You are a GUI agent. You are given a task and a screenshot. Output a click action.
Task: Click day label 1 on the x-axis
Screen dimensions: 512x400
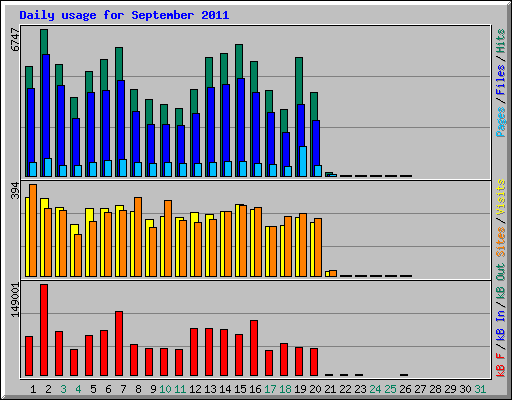click(33, 389)
